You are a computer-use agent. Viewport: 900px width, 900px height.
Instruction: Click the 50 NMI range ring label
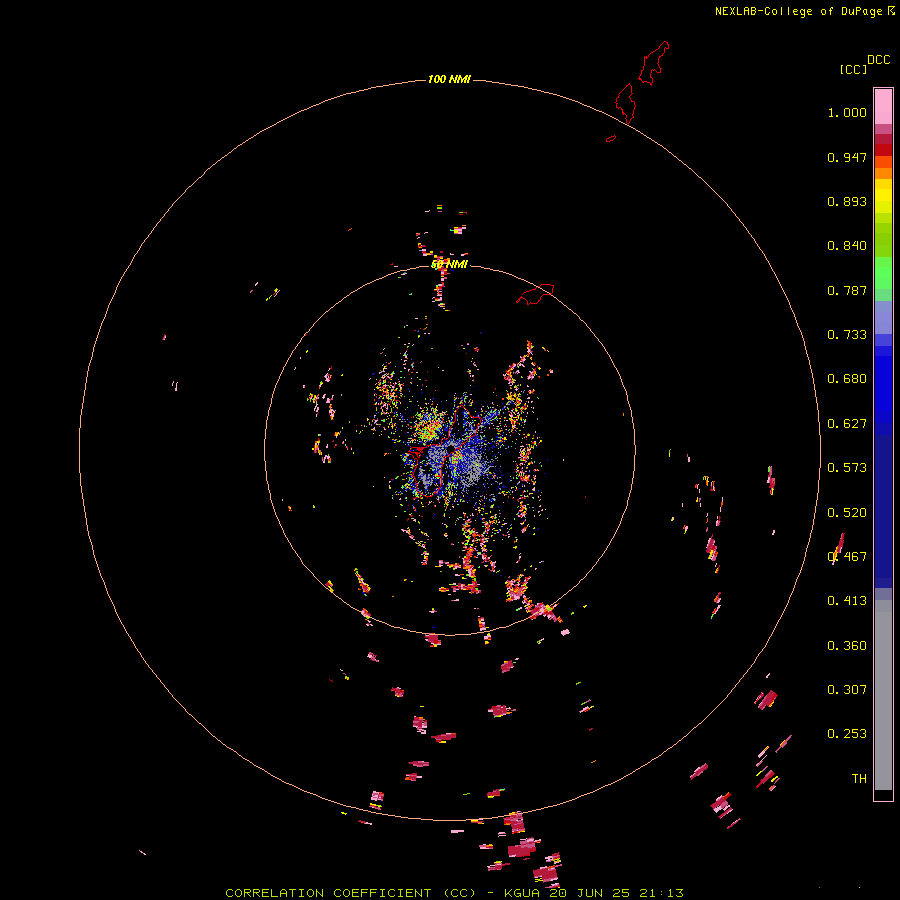click(x=449, y=264)
